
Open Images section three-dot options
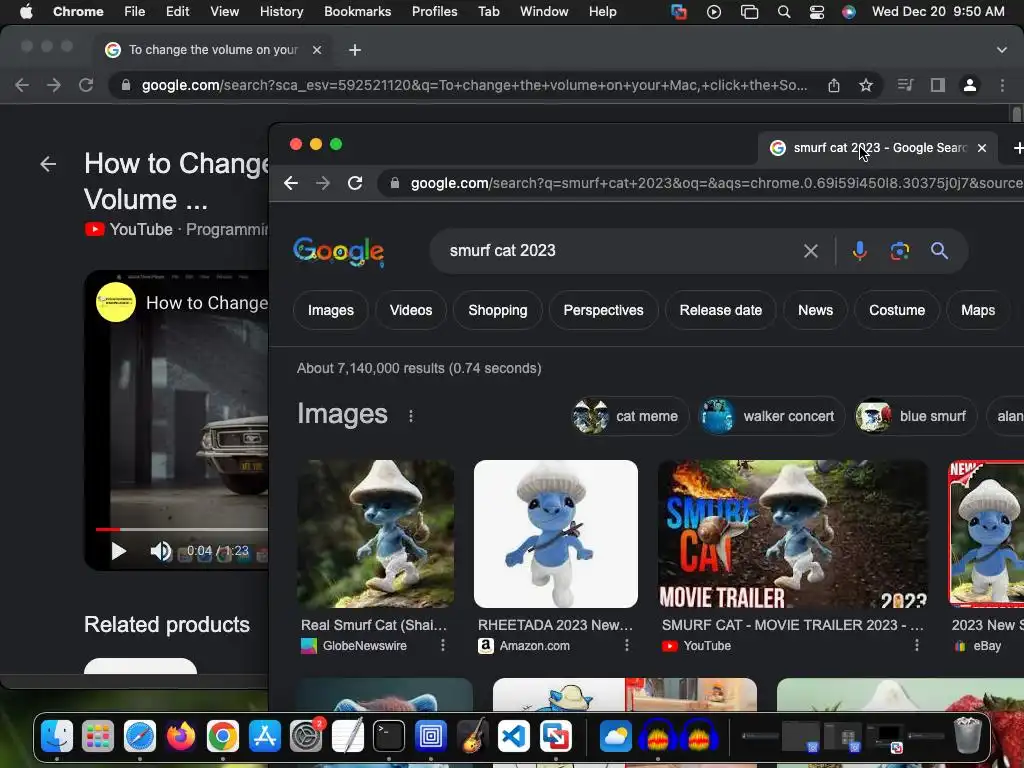coord(411,415)
